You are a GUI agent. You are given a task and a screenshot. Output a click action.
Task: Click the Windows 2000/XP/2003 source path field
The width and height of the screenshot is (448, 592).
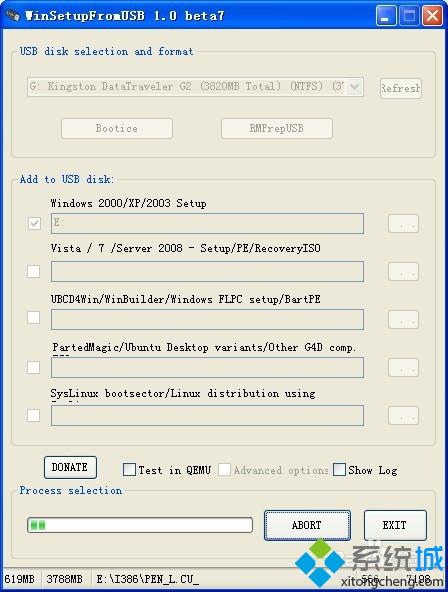tap(207, 223)
